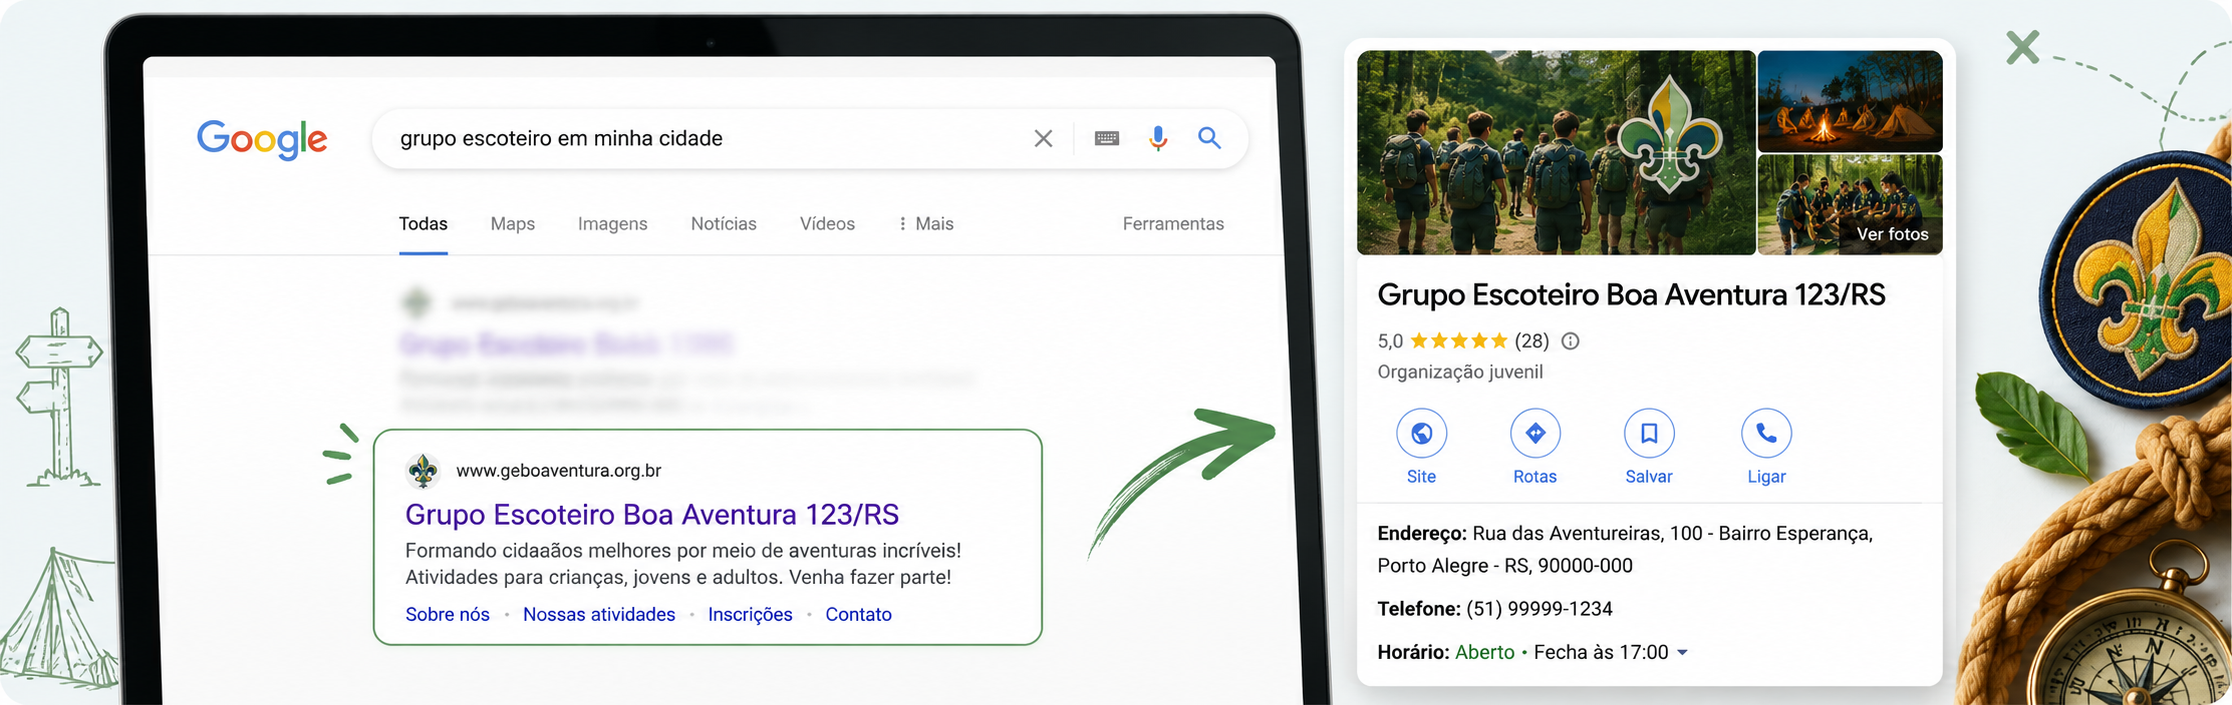2232x705 pixels.
Task: Switch to the Imagens tab
Action: [613, 224]
